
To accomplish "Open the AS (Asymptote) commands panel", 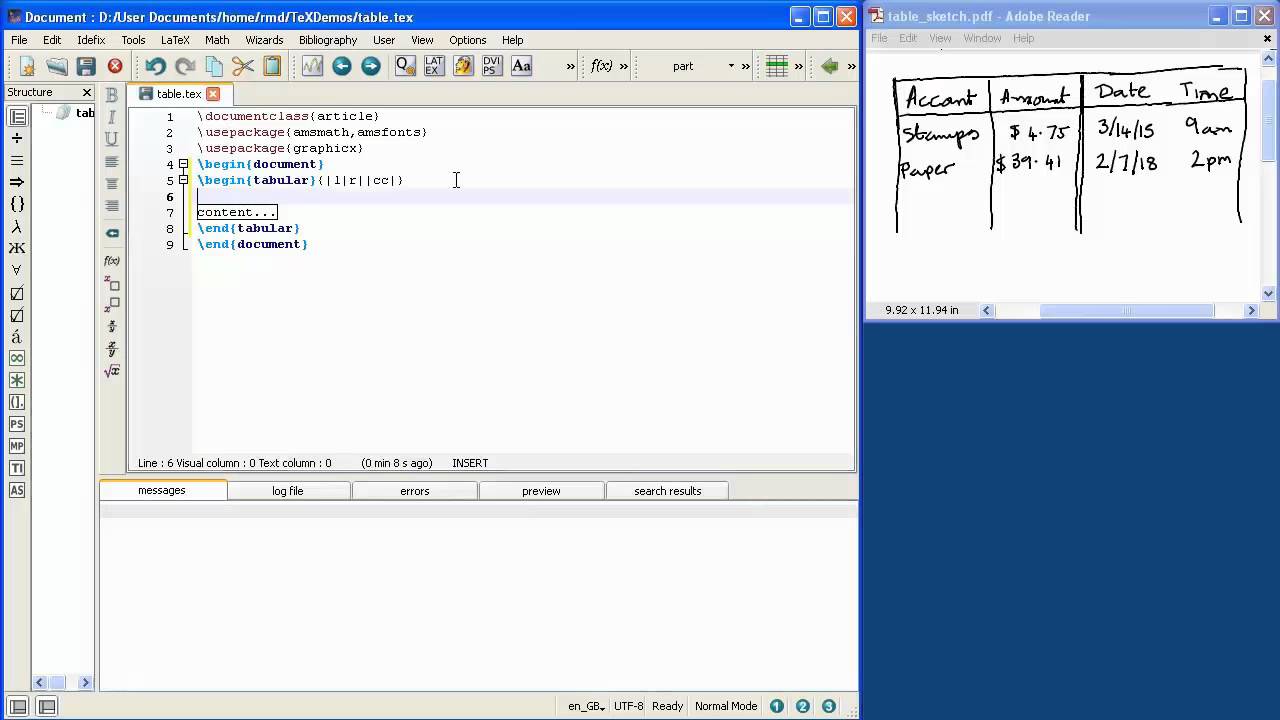I will (x=17, y=490).
